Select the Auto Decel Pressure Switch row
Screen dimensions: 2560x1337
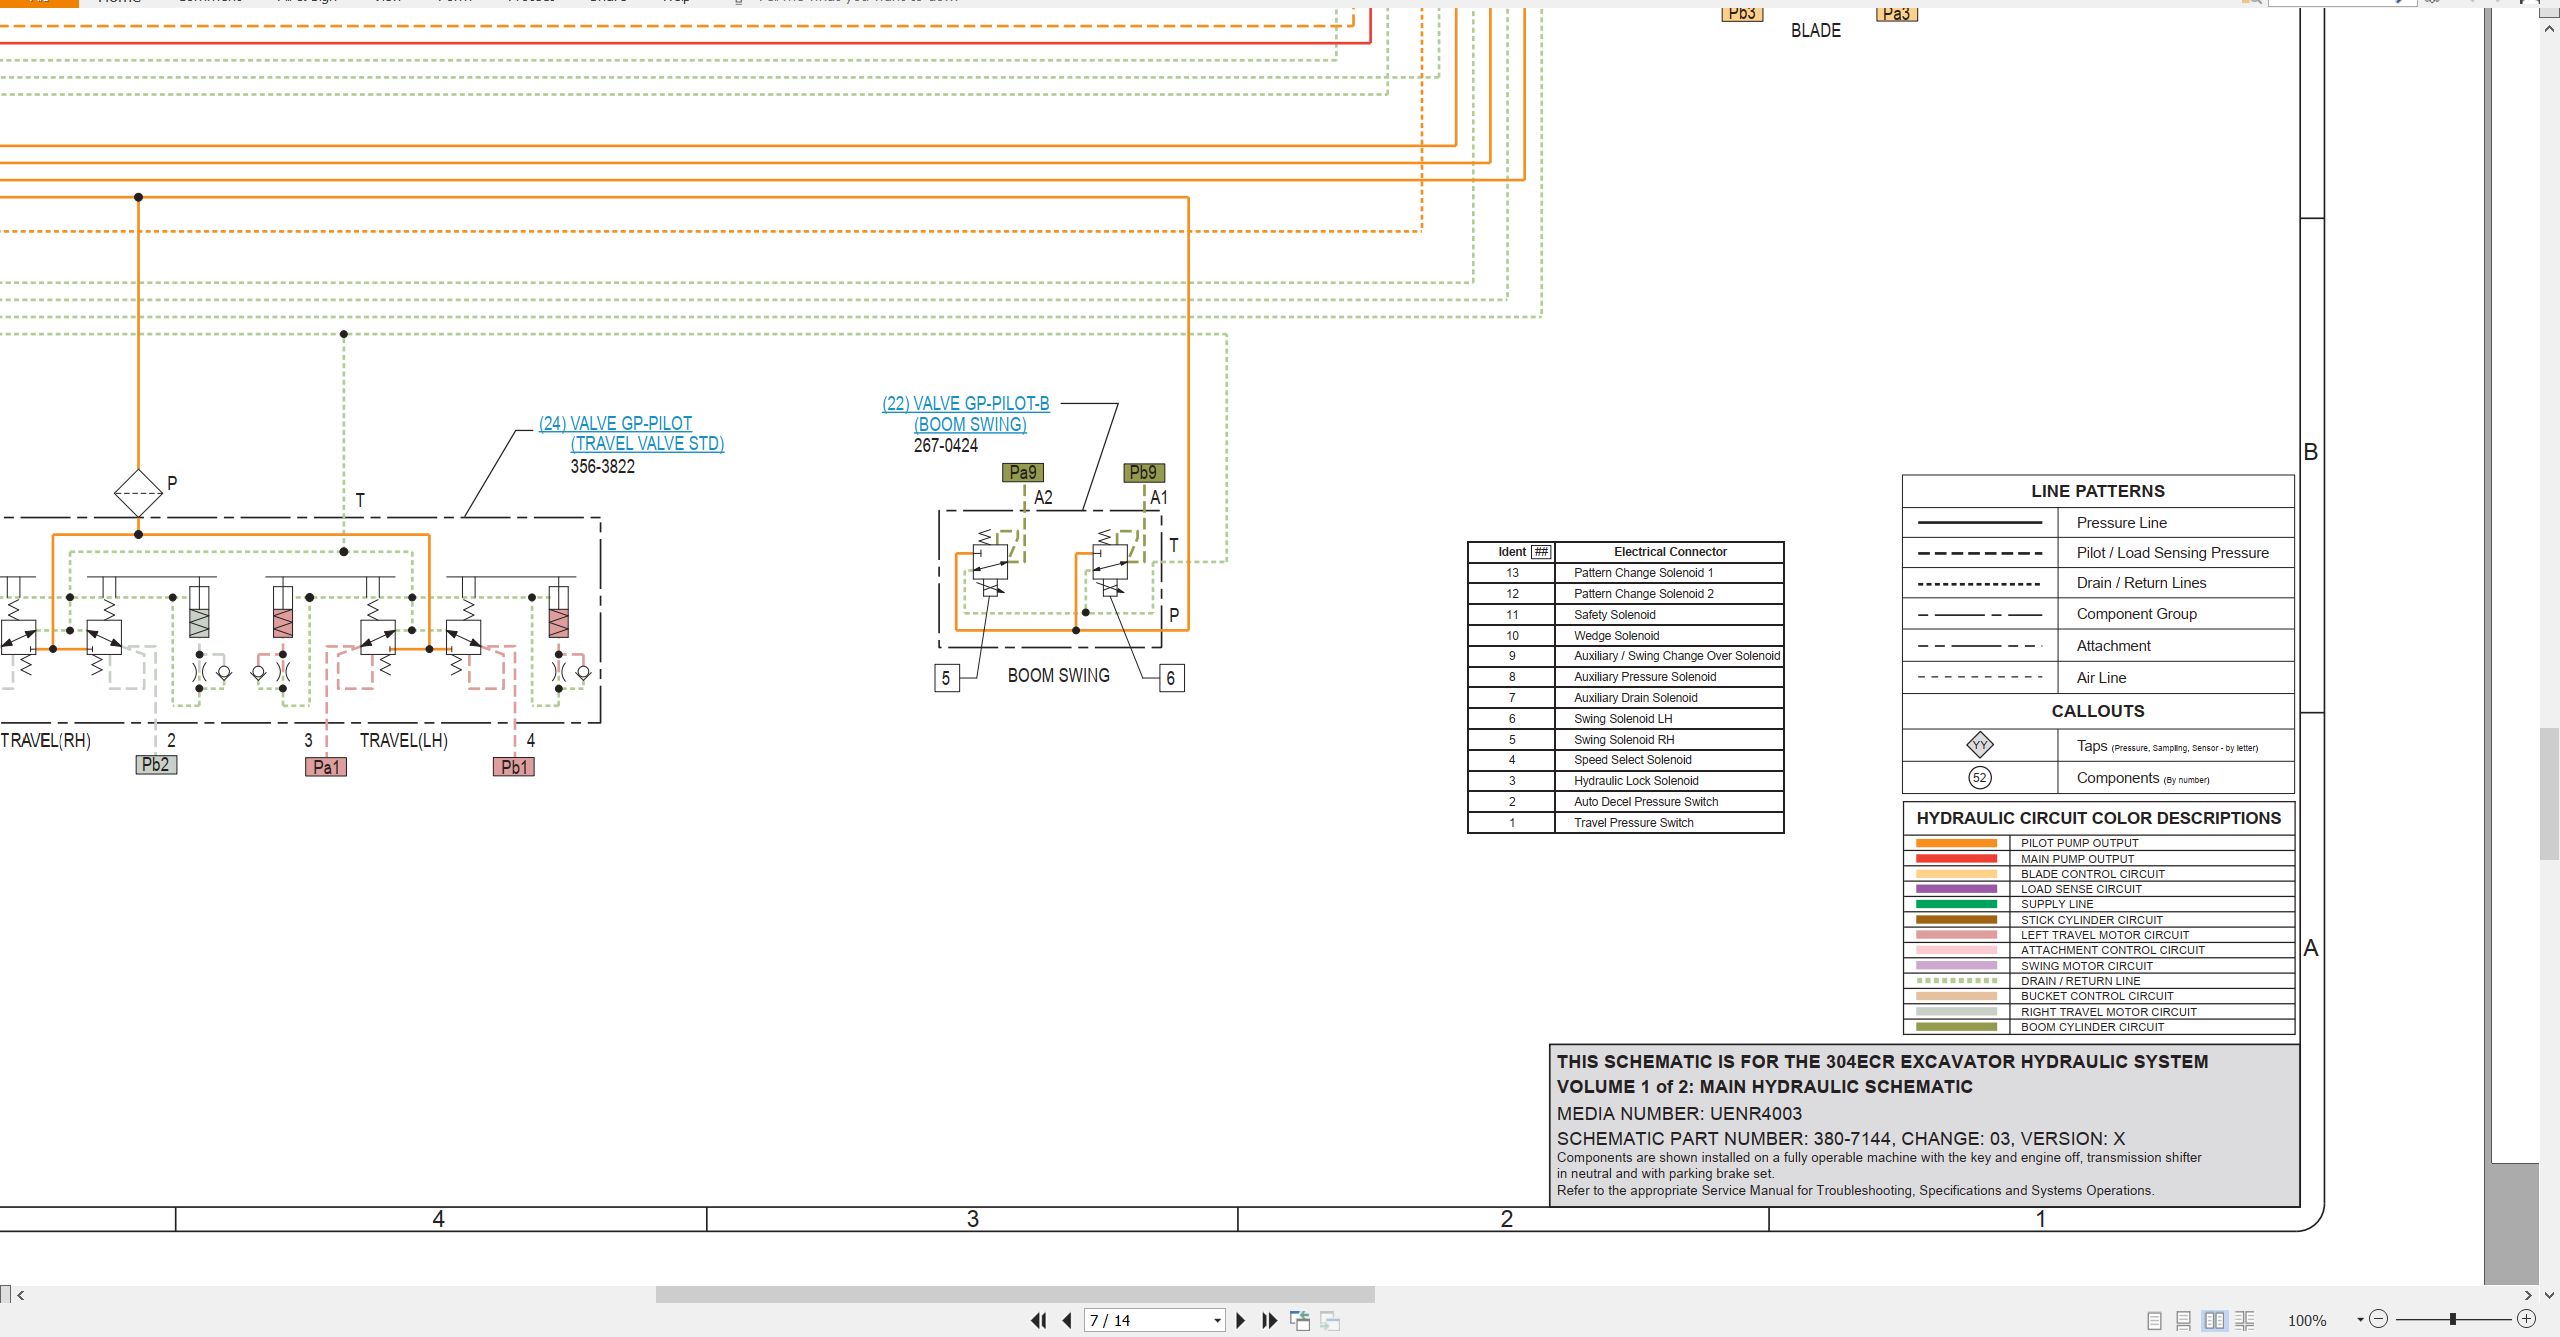point(1625,802)
